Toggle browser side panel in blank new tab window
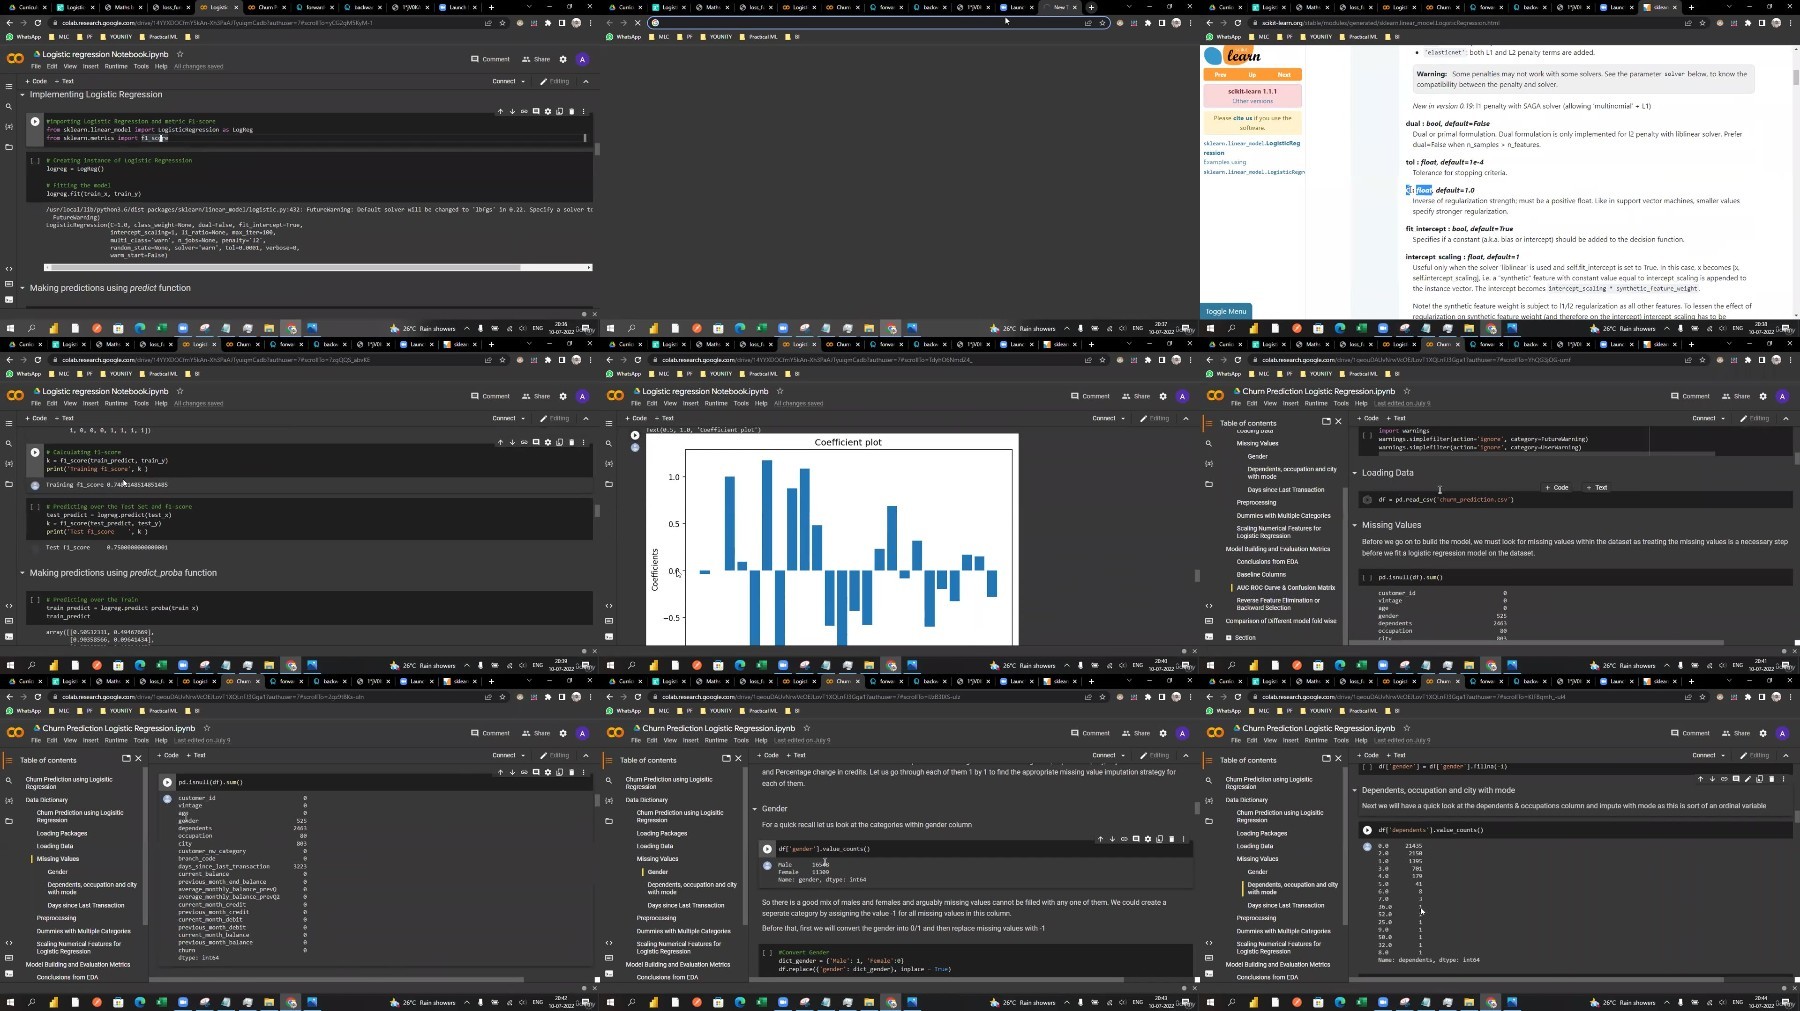 1162,22
